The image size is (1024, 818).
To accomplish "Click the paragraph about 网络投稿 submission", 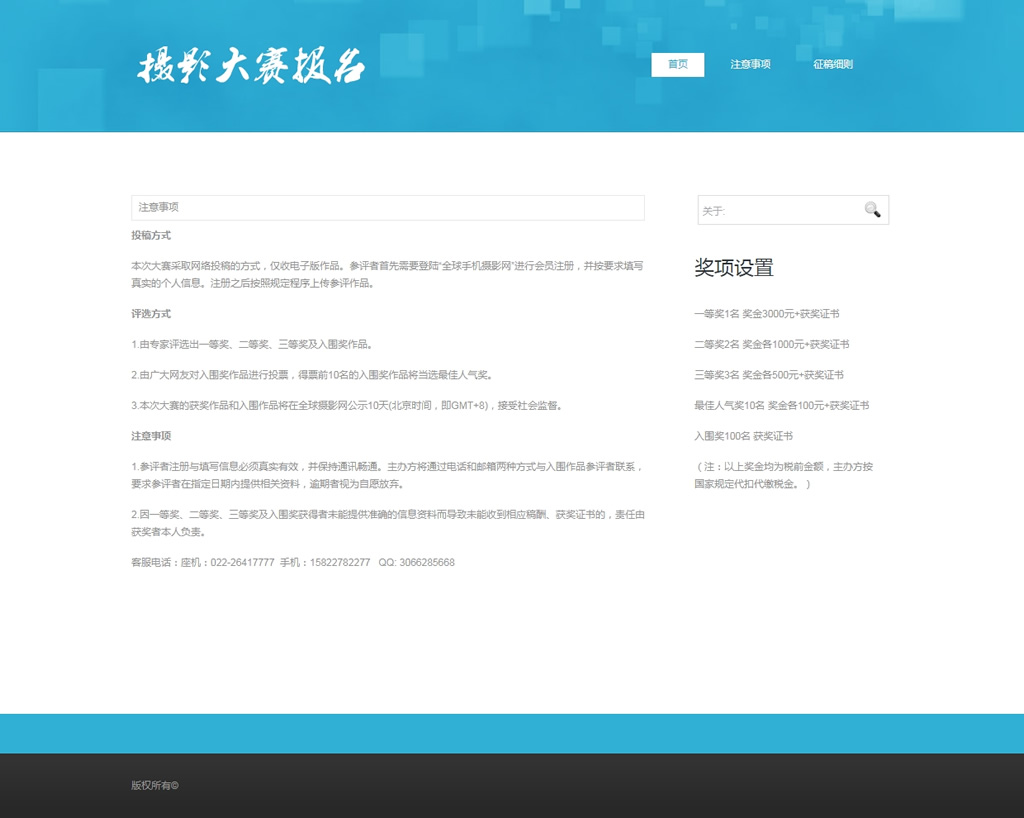I will coord(387,275).
